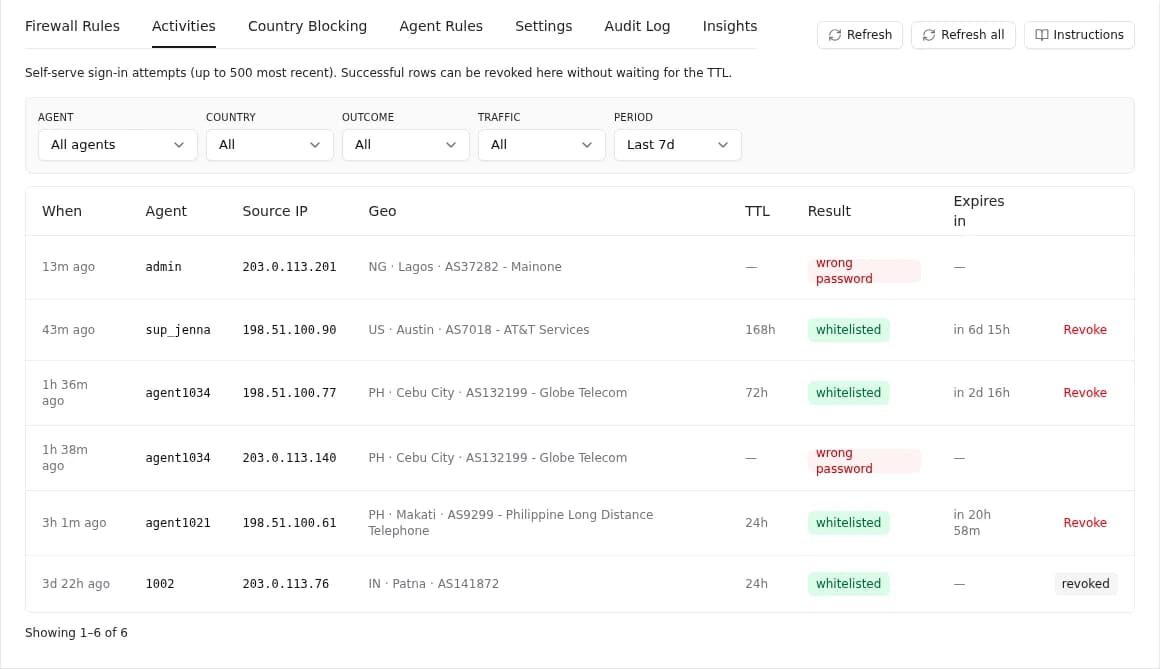Screen dimensions: 1160x669
Task: Click the Geo column header
Action: pos(382,211)
